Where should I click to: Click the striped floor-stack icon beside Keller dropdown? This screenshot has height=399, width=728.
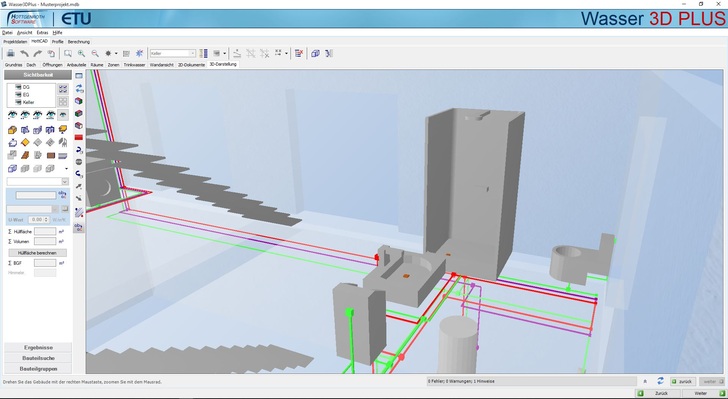[203, 53]
